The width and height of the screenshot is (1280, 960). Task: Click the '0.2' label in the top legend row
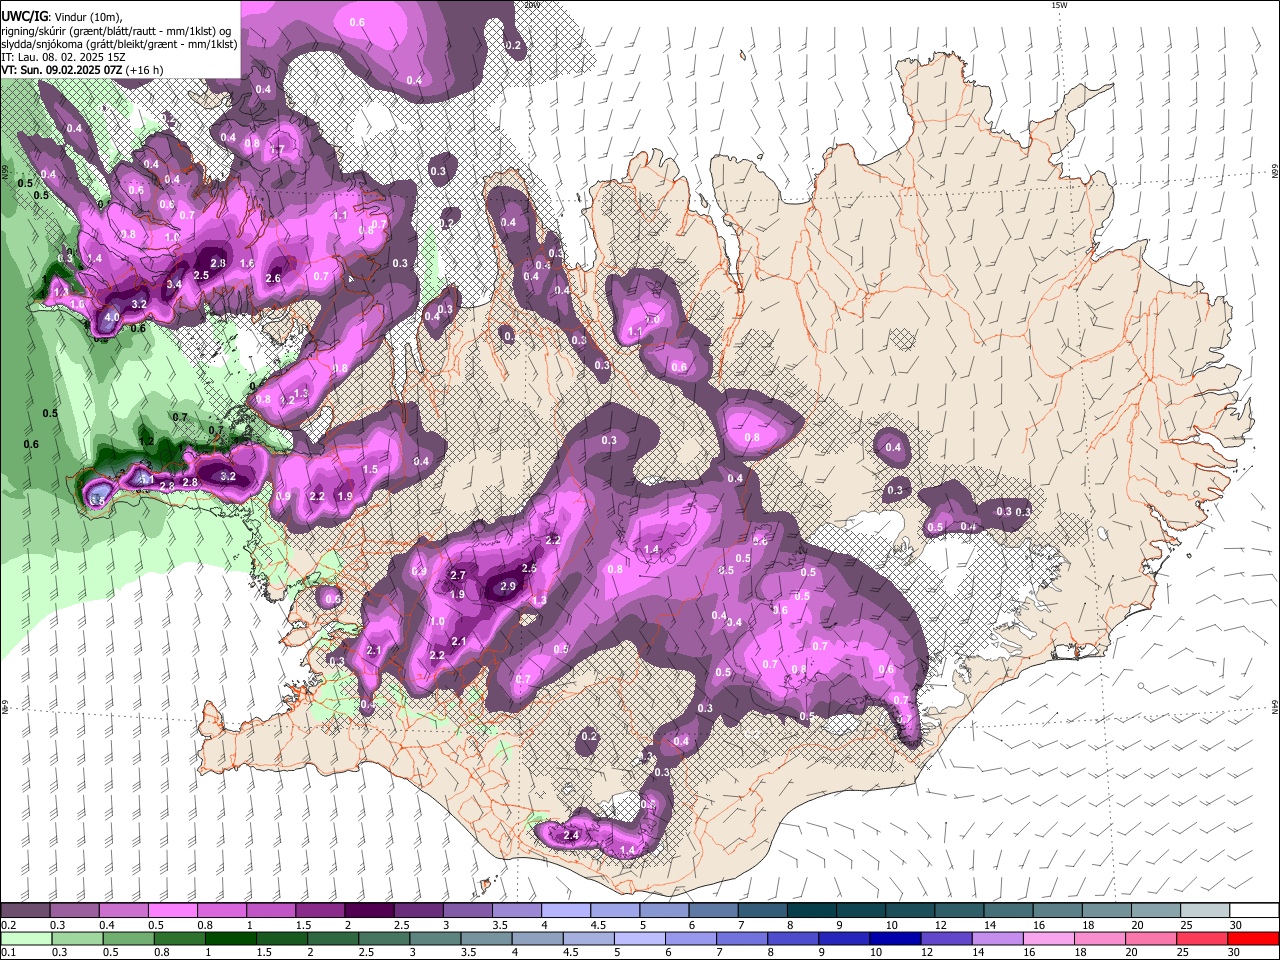8,925
